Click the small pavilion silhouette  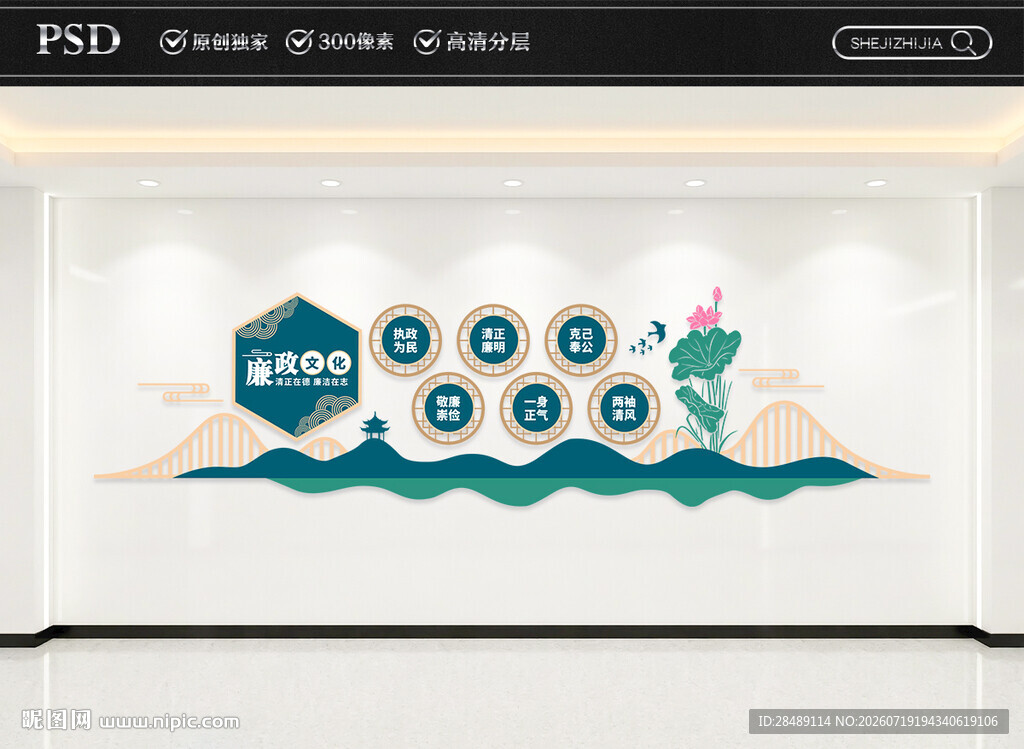tap(376, 426)
